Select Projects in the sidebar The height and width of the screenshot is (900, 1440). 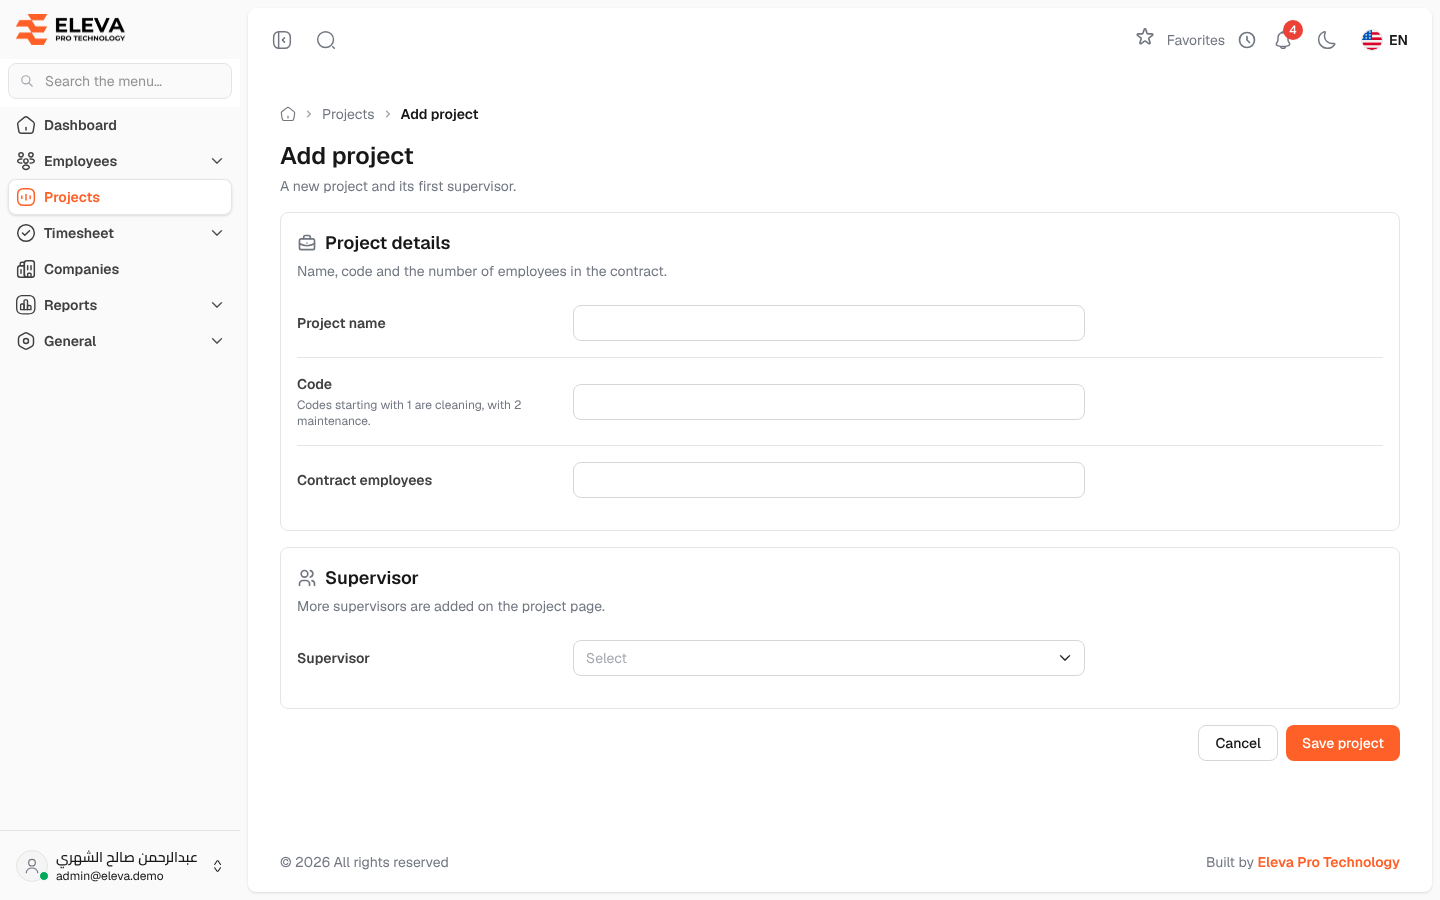(120, 197)
